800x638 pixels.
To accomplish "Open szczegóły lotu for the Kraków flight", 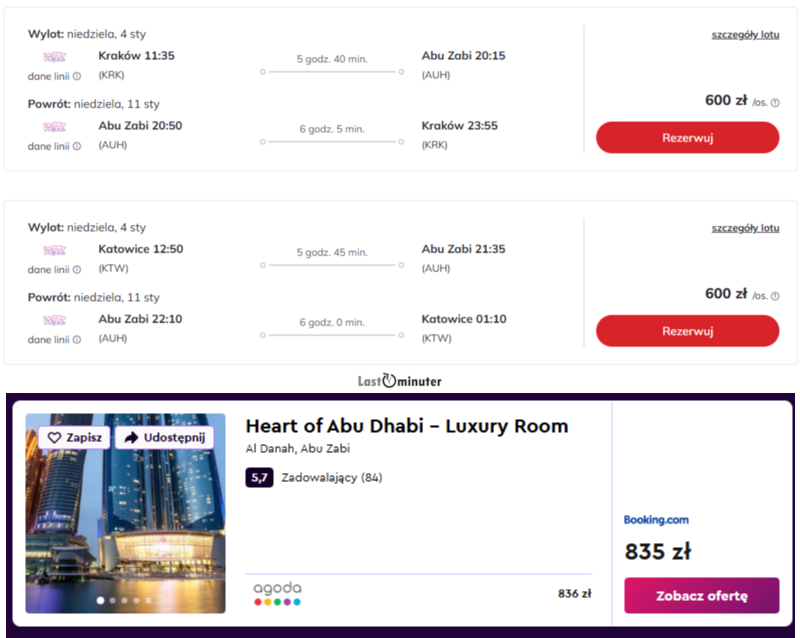I will tap(745, 35).
